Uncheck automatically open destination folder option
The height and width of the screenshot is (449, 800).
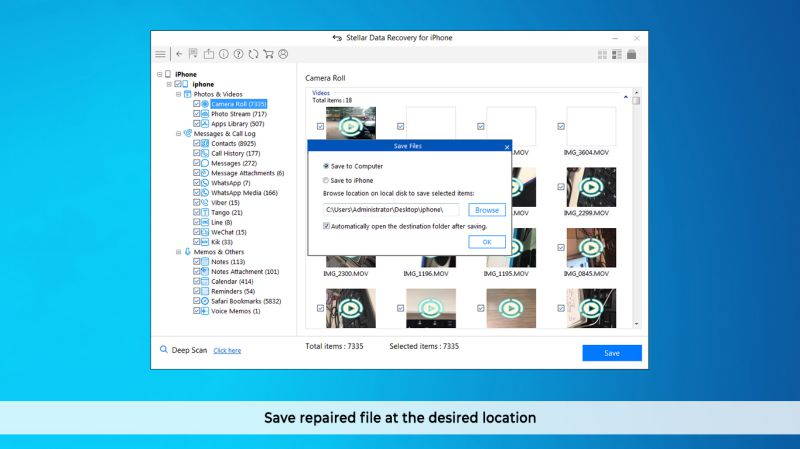(326, 226)
